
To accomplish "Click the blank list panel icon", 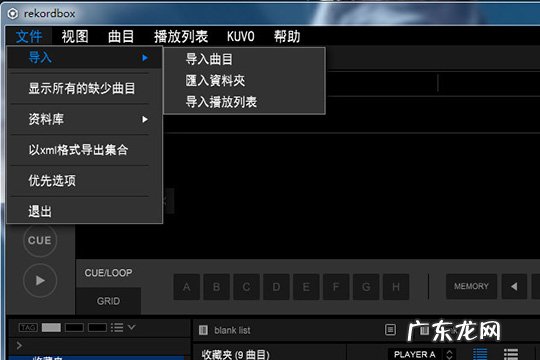I will (203, 330).
